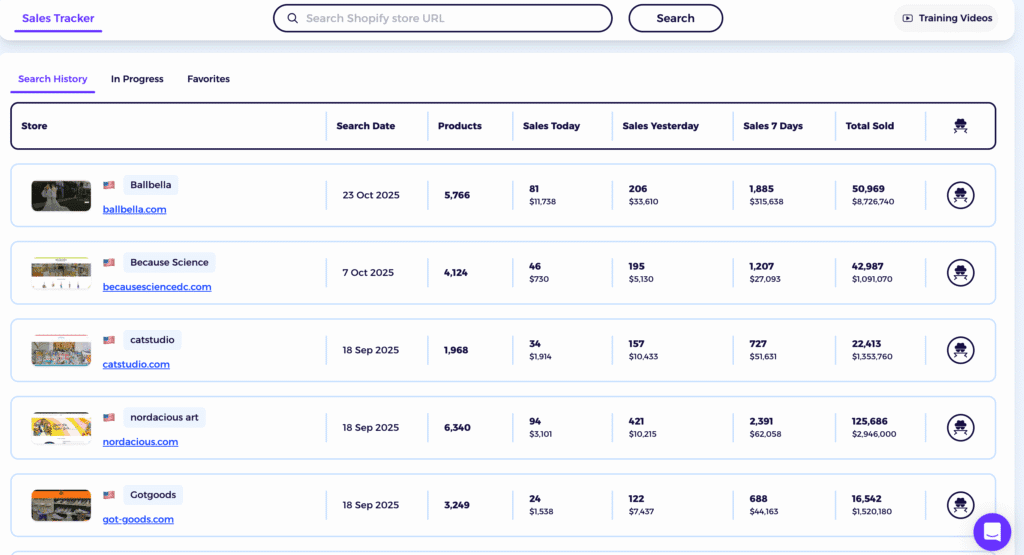
Task: Click the Products column header
Action: [x=460, y=126]
